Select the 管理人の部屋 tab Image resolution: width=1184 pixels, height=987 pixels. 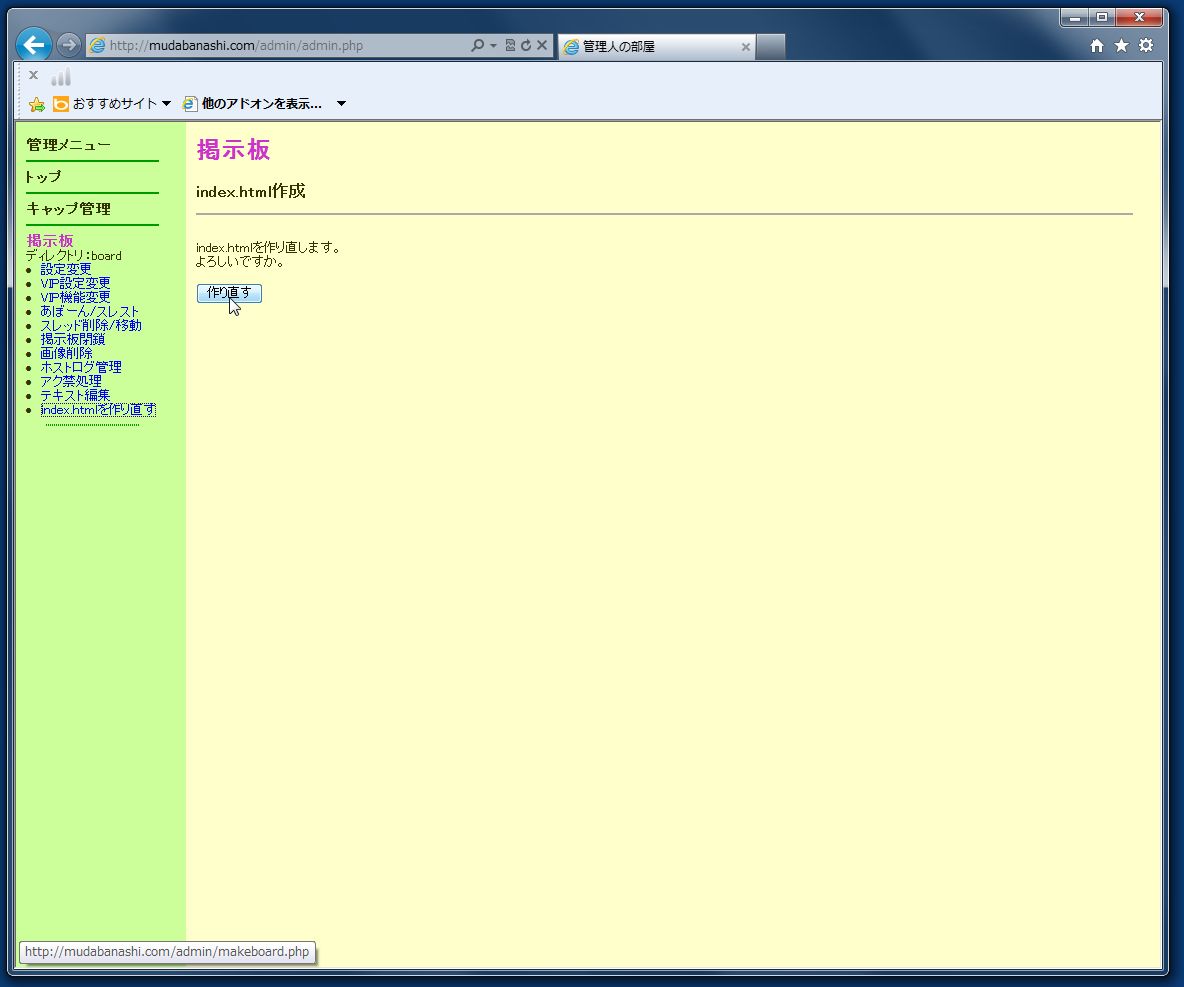[x=656, y=46]
